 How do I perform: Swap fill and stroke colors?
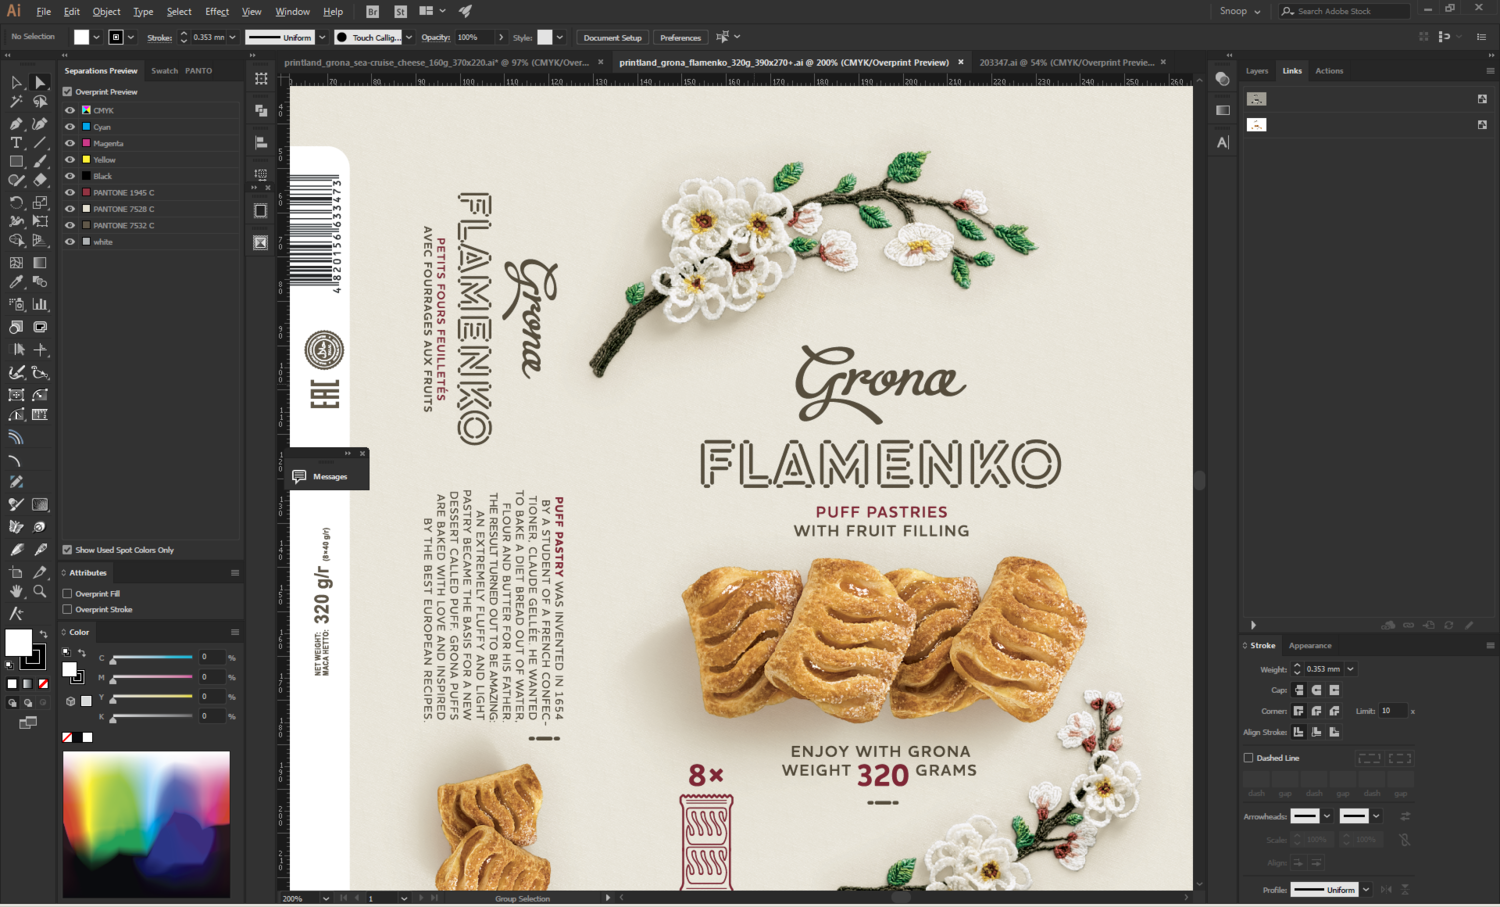[x=43, y=634]
